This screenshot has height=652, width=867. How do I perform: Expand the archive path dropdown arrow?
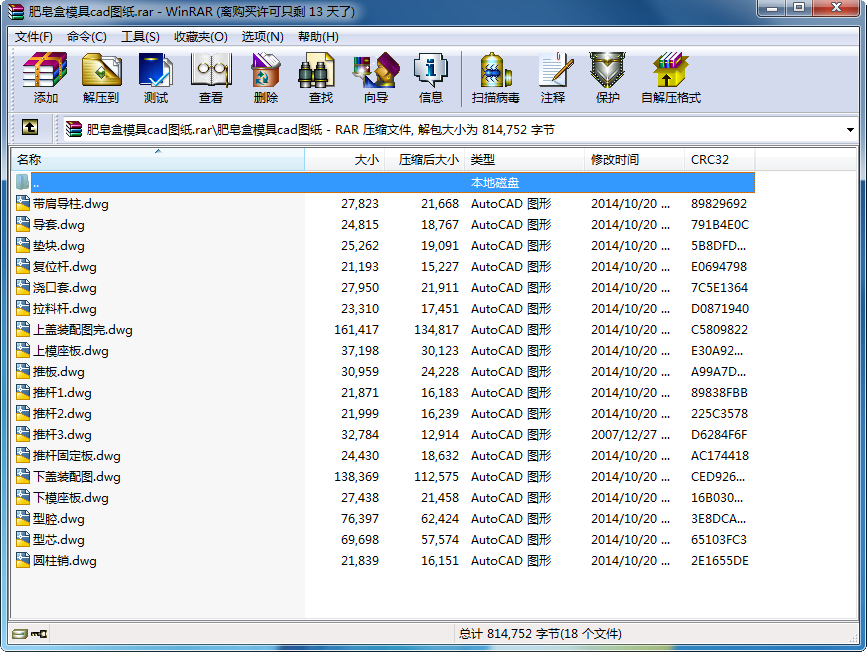pos(850,130)
